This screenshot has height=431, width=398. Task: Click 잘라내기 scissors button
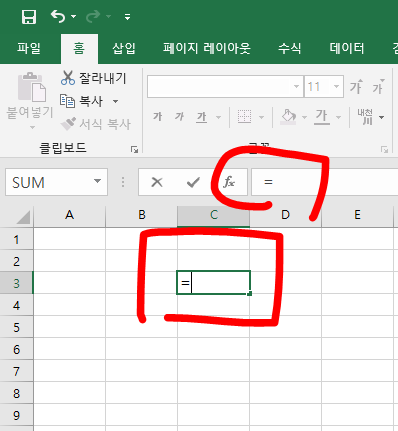click(x=94, y=78)
